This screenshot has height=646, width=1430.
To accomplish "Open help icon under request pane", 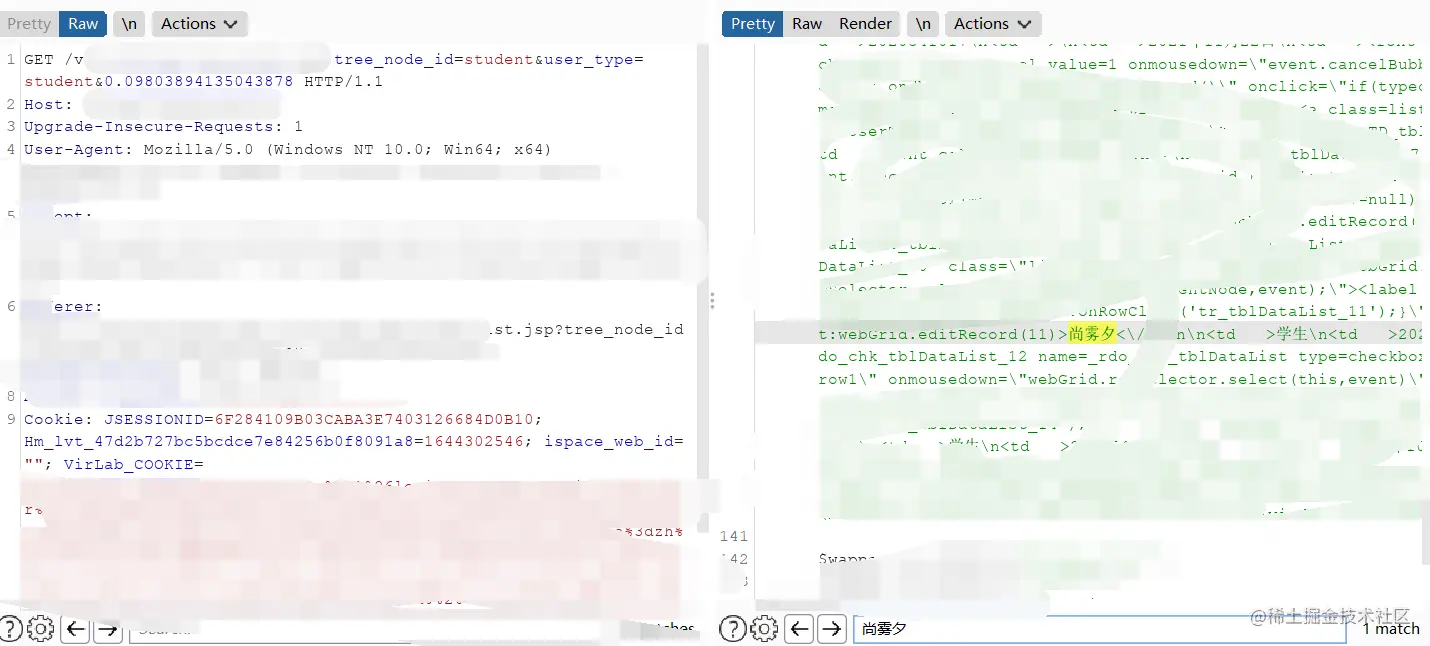I will 11,629.
